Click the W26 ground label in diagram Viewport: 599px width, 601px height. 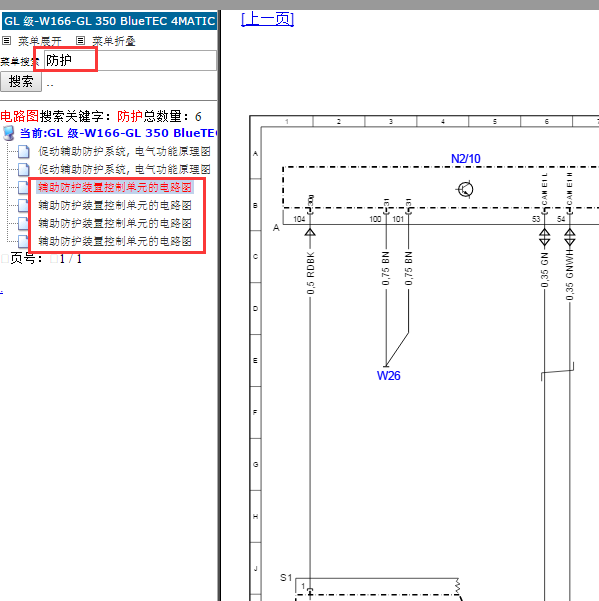click(x=389, y=376)
